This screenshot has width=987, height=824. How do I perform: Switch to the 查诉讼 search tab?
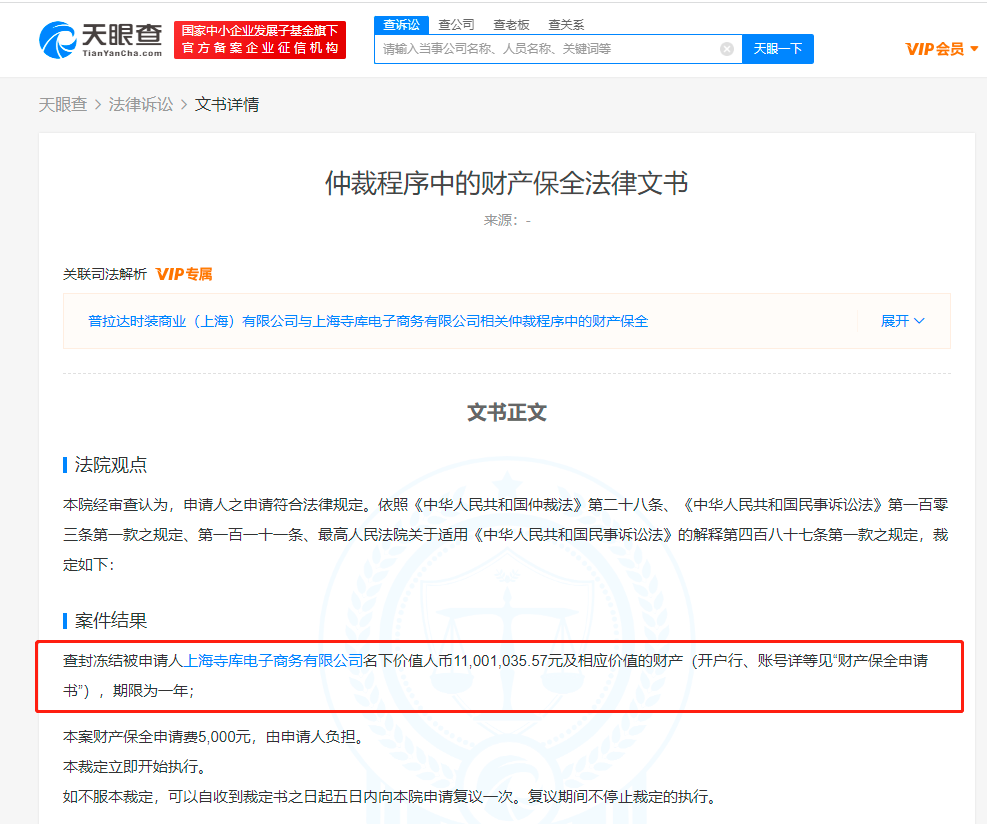pos(402,25)
